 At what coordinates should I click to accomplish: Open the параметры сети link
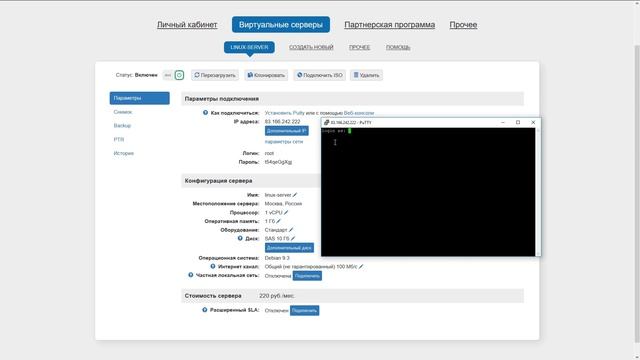284,142
